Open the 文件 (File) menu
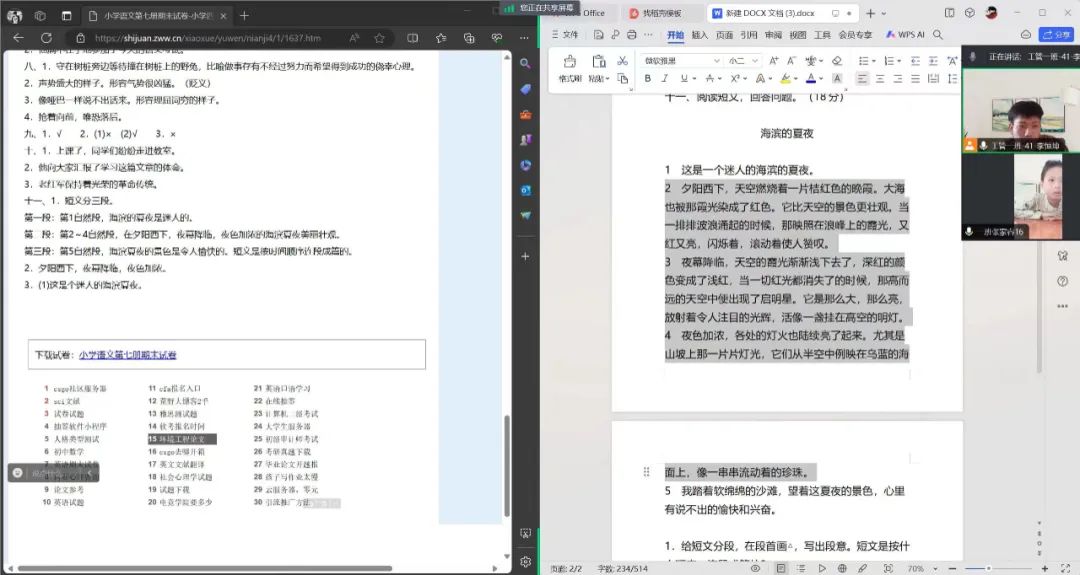 [x=564, y=34]
